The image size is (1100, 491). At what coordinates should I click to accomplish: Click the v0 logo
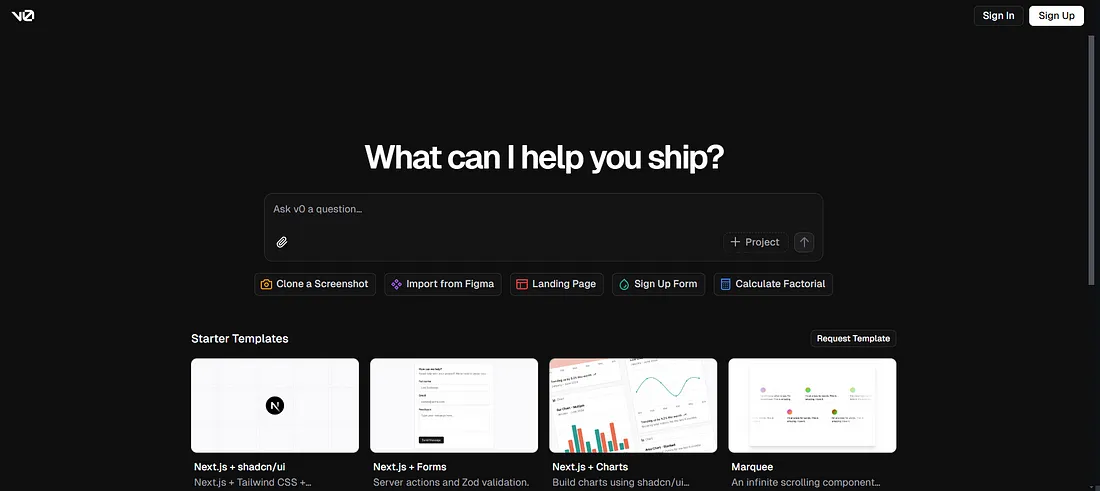[x=22, y=15]
